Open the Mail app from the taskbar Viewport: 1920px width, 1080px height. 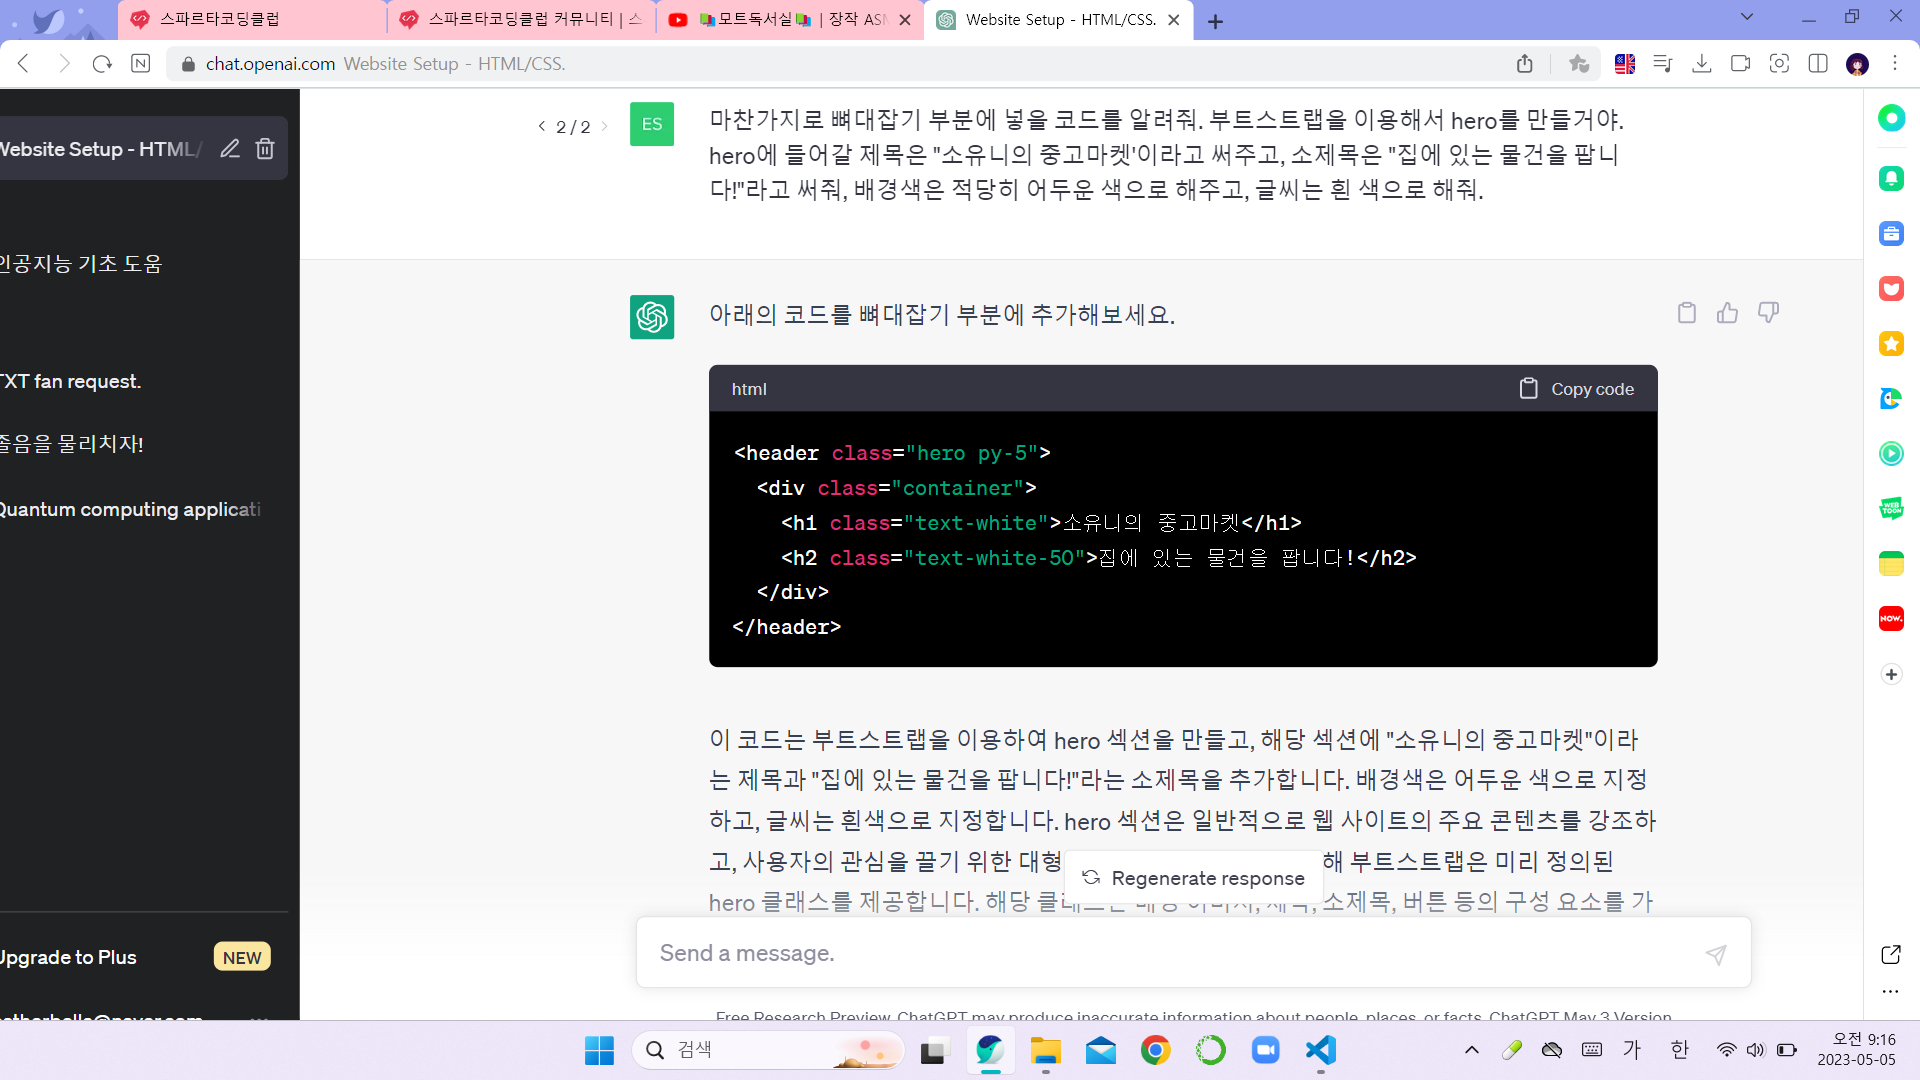click(x=1101, y=1050)
